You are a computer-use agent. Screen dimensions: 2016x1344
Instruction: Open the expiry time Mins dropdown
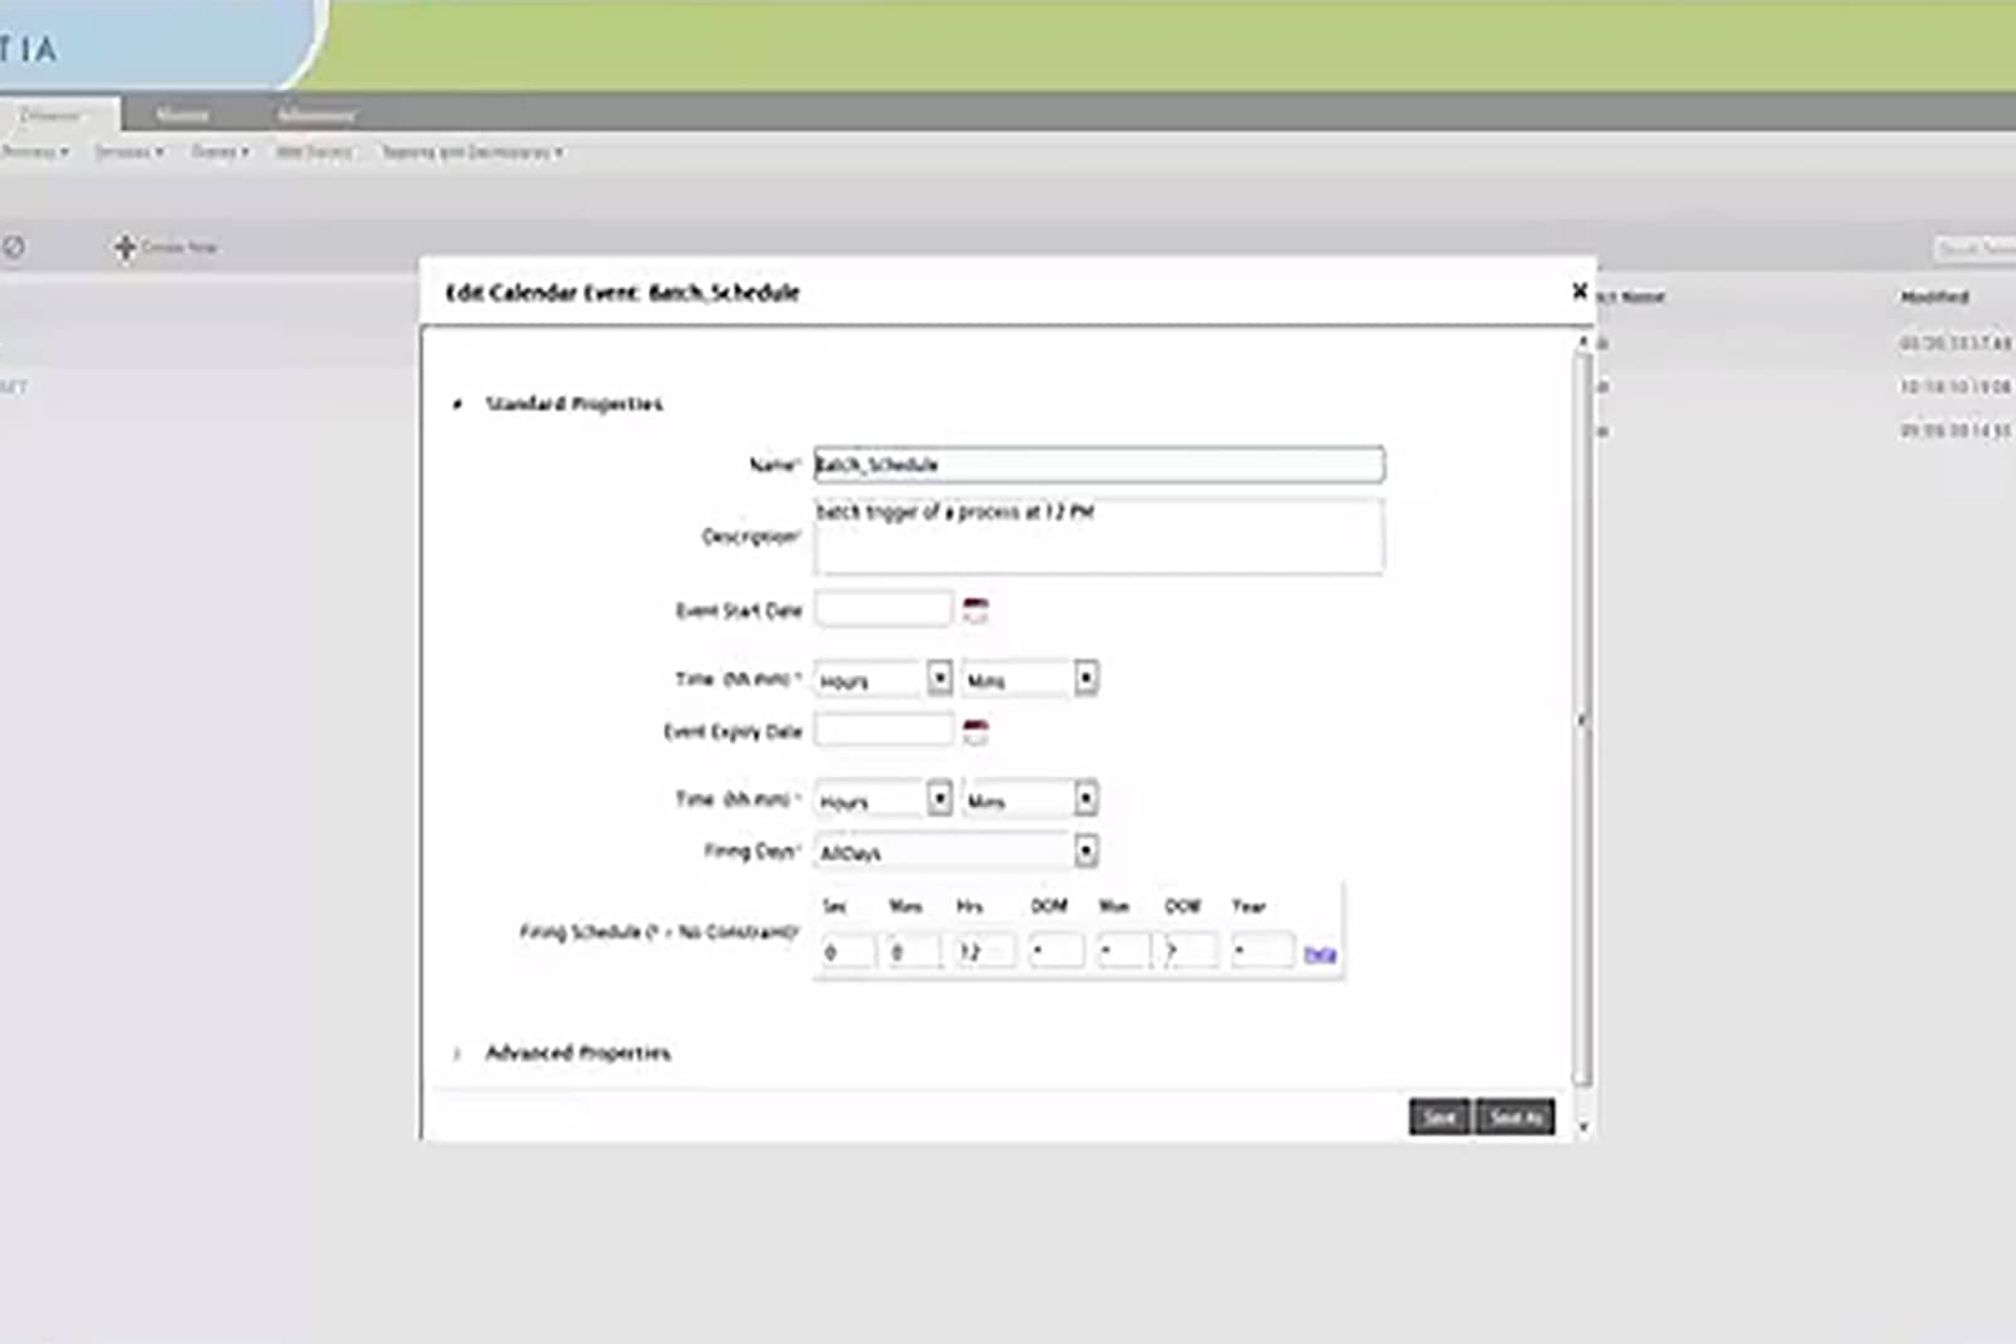(x=1085, y=798)
